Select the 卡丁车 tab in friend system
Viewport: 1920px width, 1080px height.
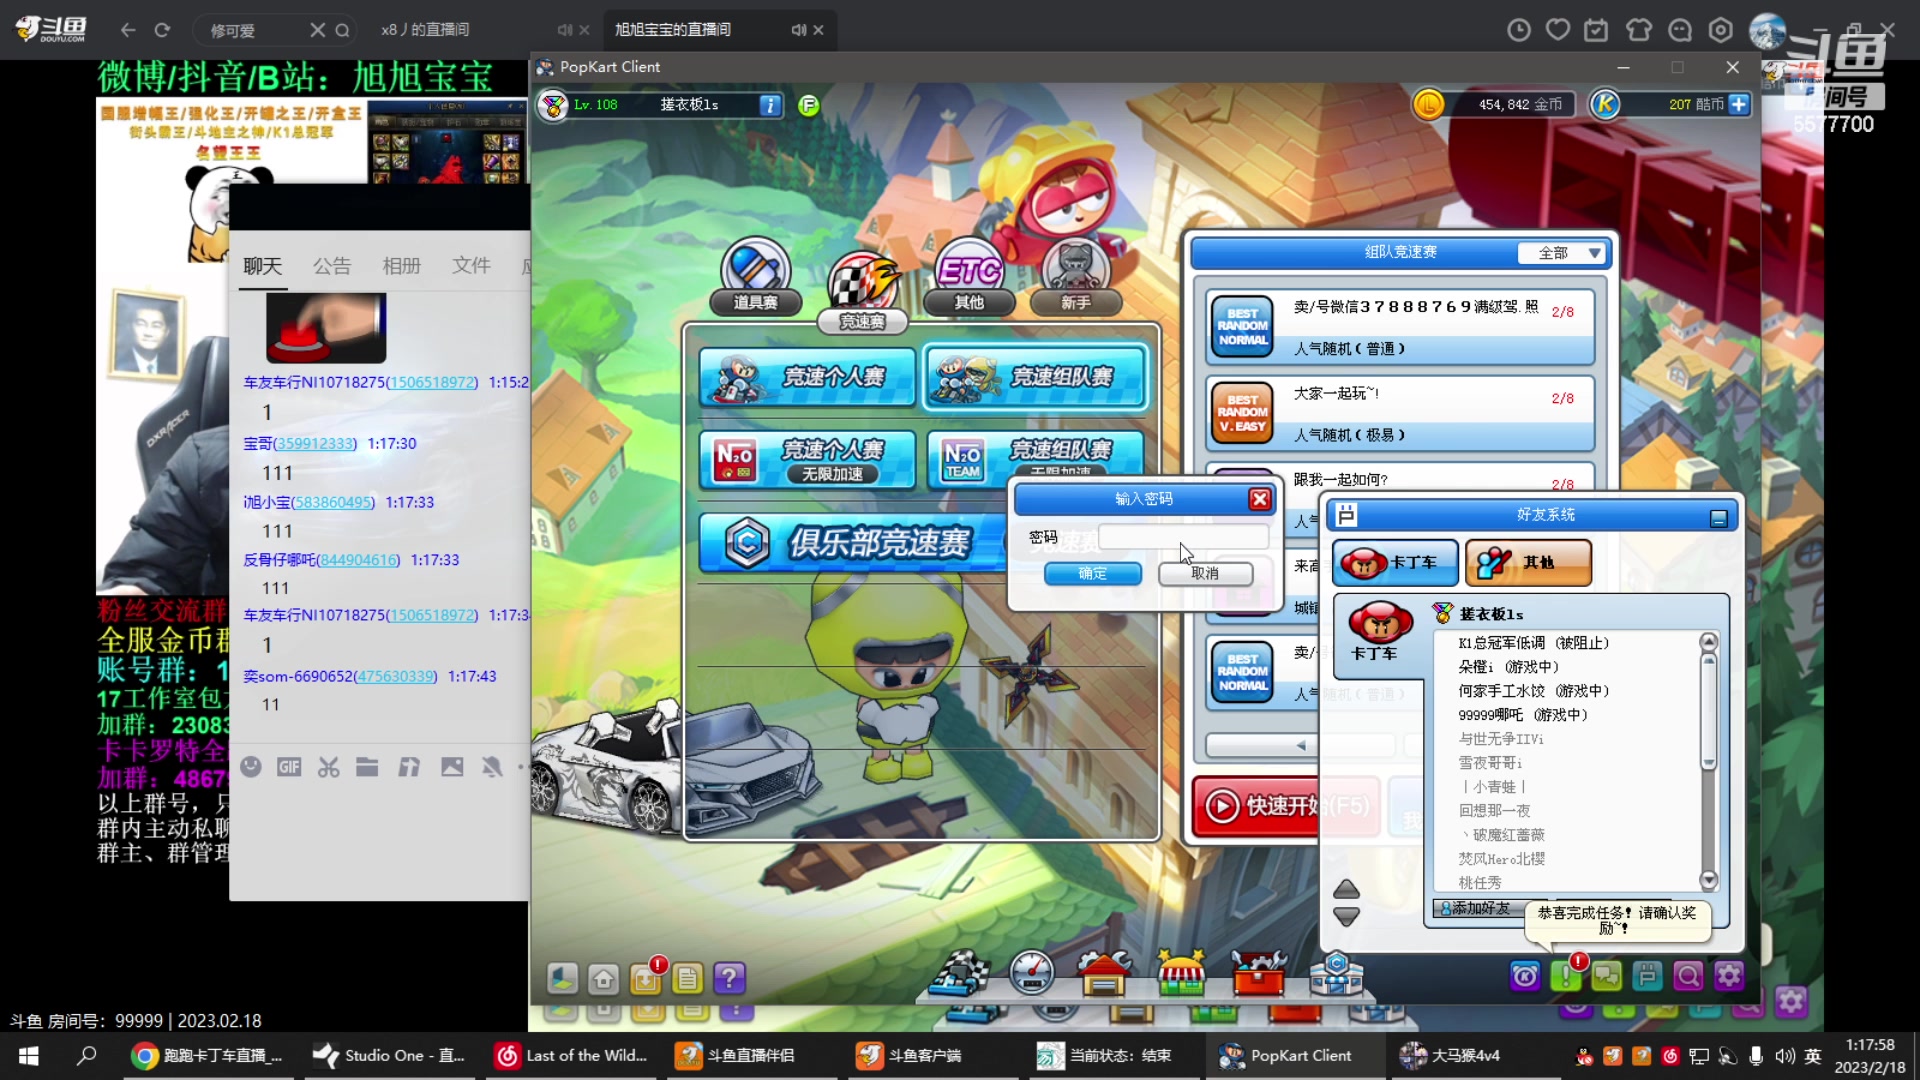coord(1394,562)
